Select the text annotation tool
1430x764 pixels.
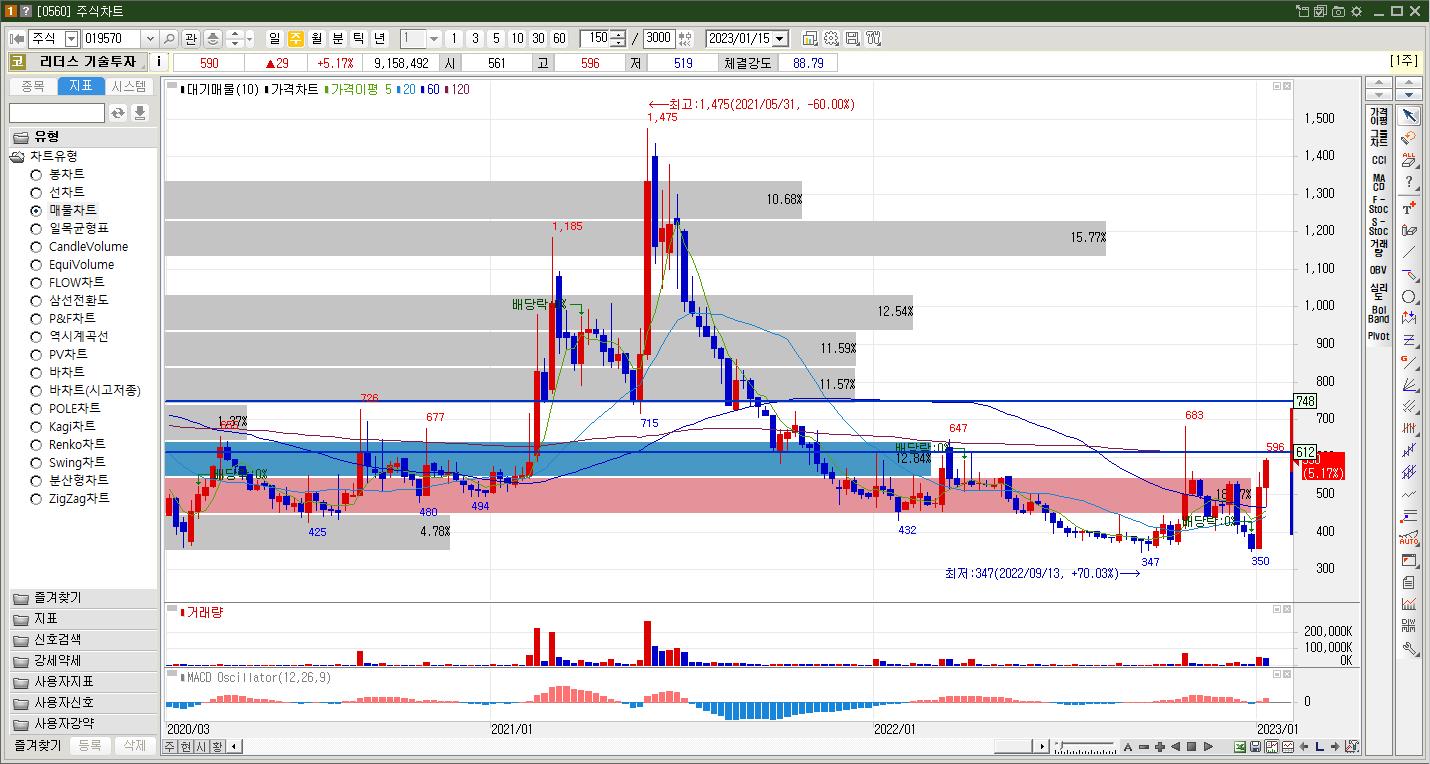tap(1409, 207)
